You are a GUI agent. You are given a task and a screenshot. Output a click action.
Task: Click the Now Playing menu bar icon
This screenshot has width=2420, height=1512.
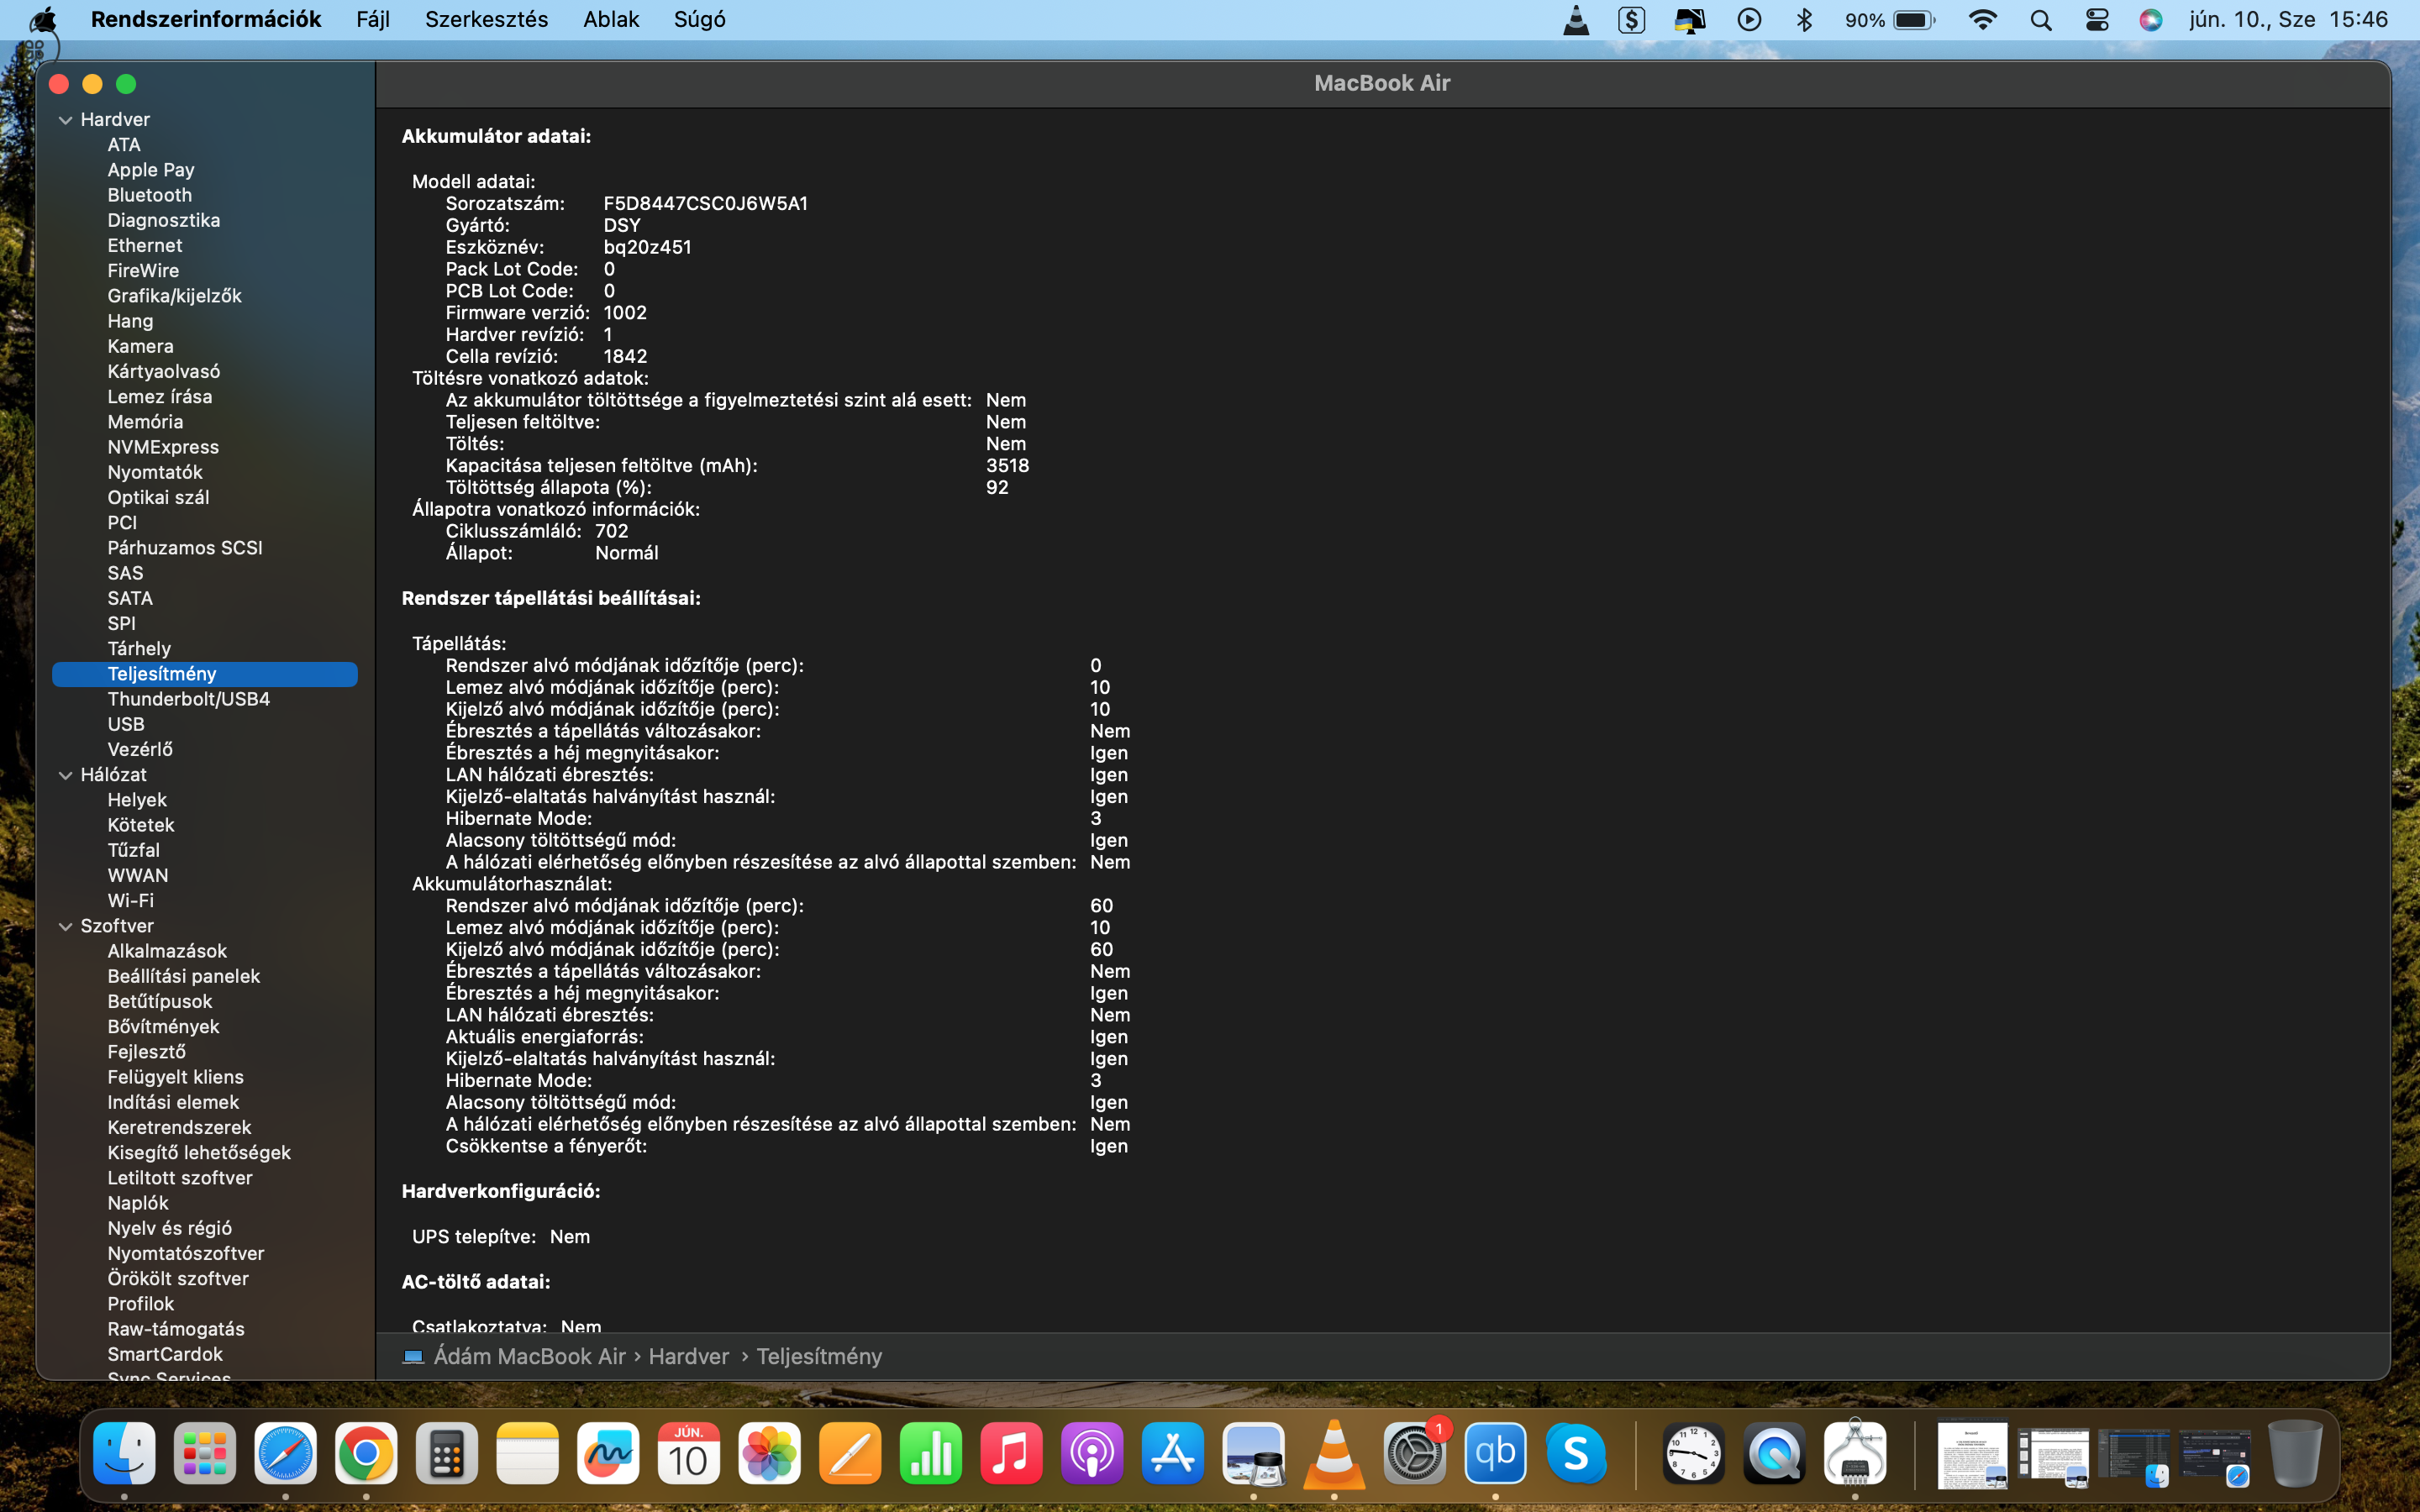1749,20
